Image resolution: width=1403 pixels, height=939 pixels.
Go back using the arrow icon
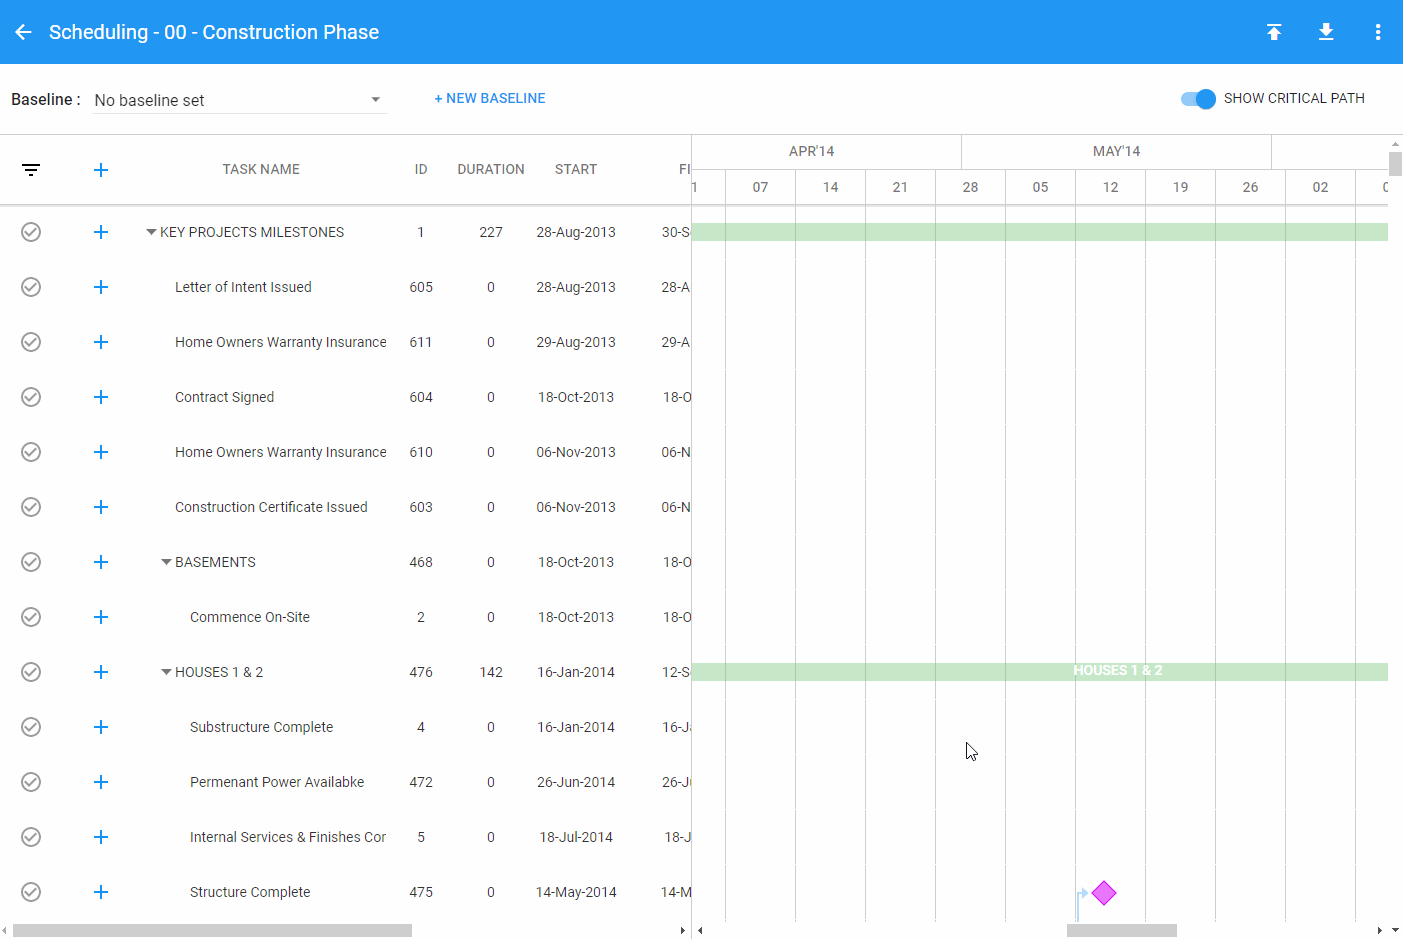pyautogui.click(x=24, y=32)
